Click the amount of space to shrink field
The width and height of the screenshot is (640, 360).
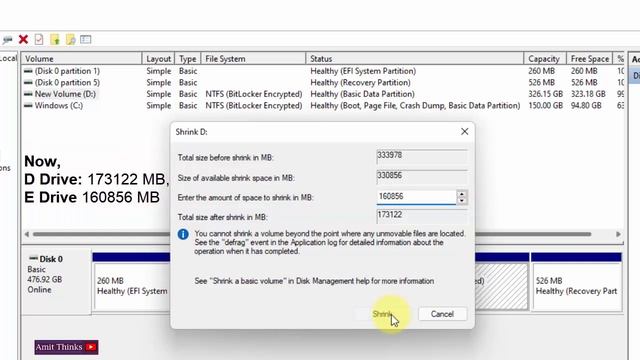coord(416,197)
